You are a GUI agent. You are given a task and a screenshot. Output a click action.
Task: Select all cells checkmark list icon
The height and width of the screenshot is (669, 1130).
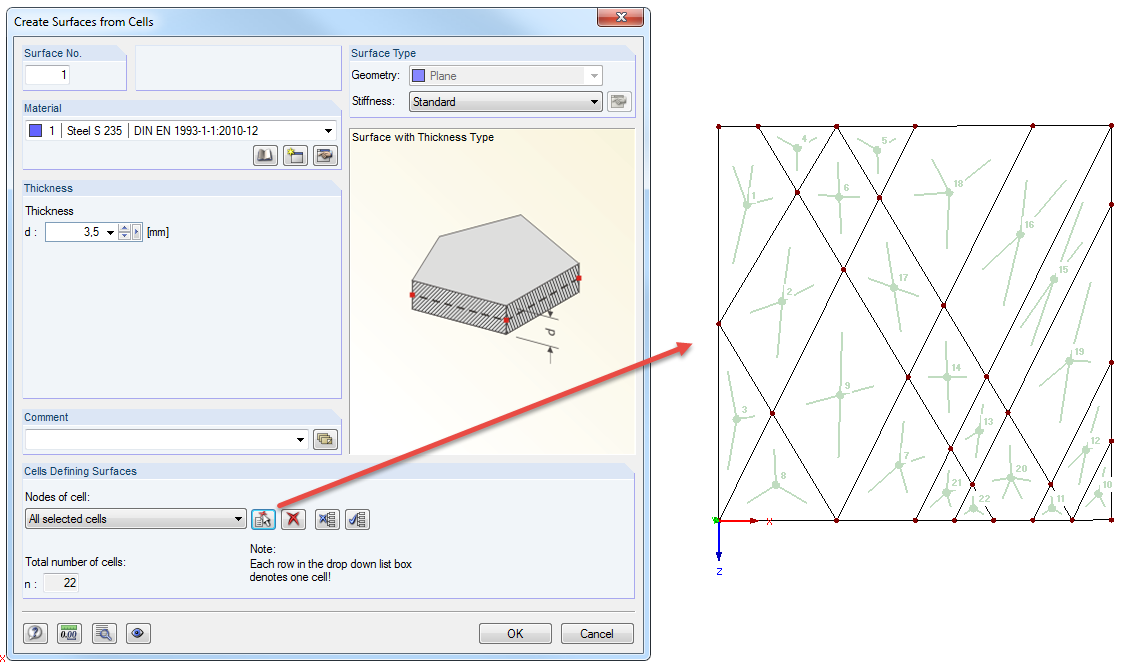(357, 519)
